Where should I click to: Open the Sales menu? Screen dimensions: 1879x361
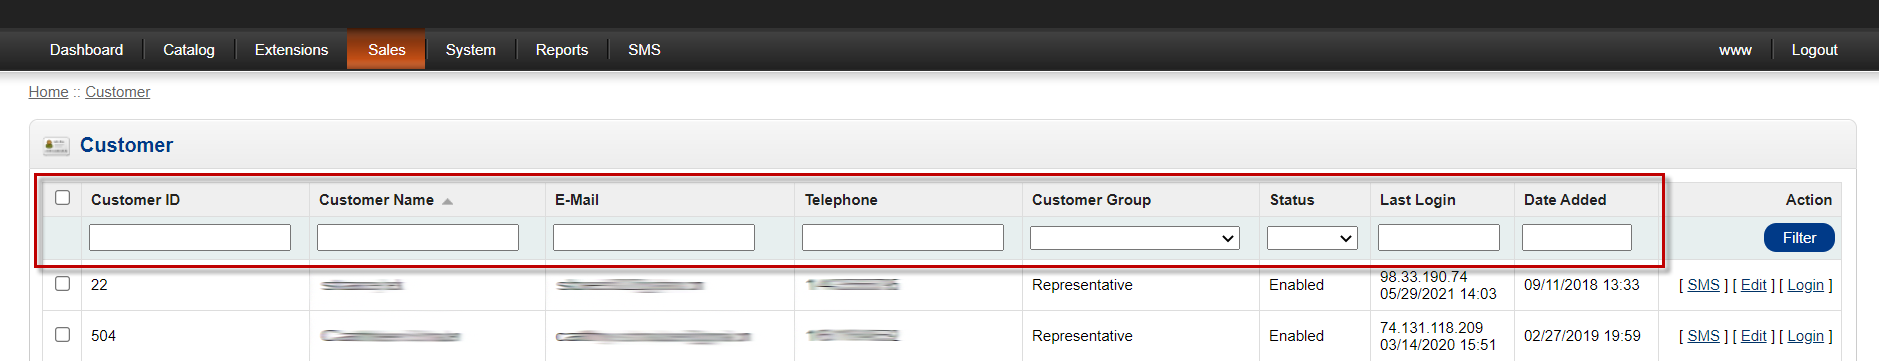[386, 50]
